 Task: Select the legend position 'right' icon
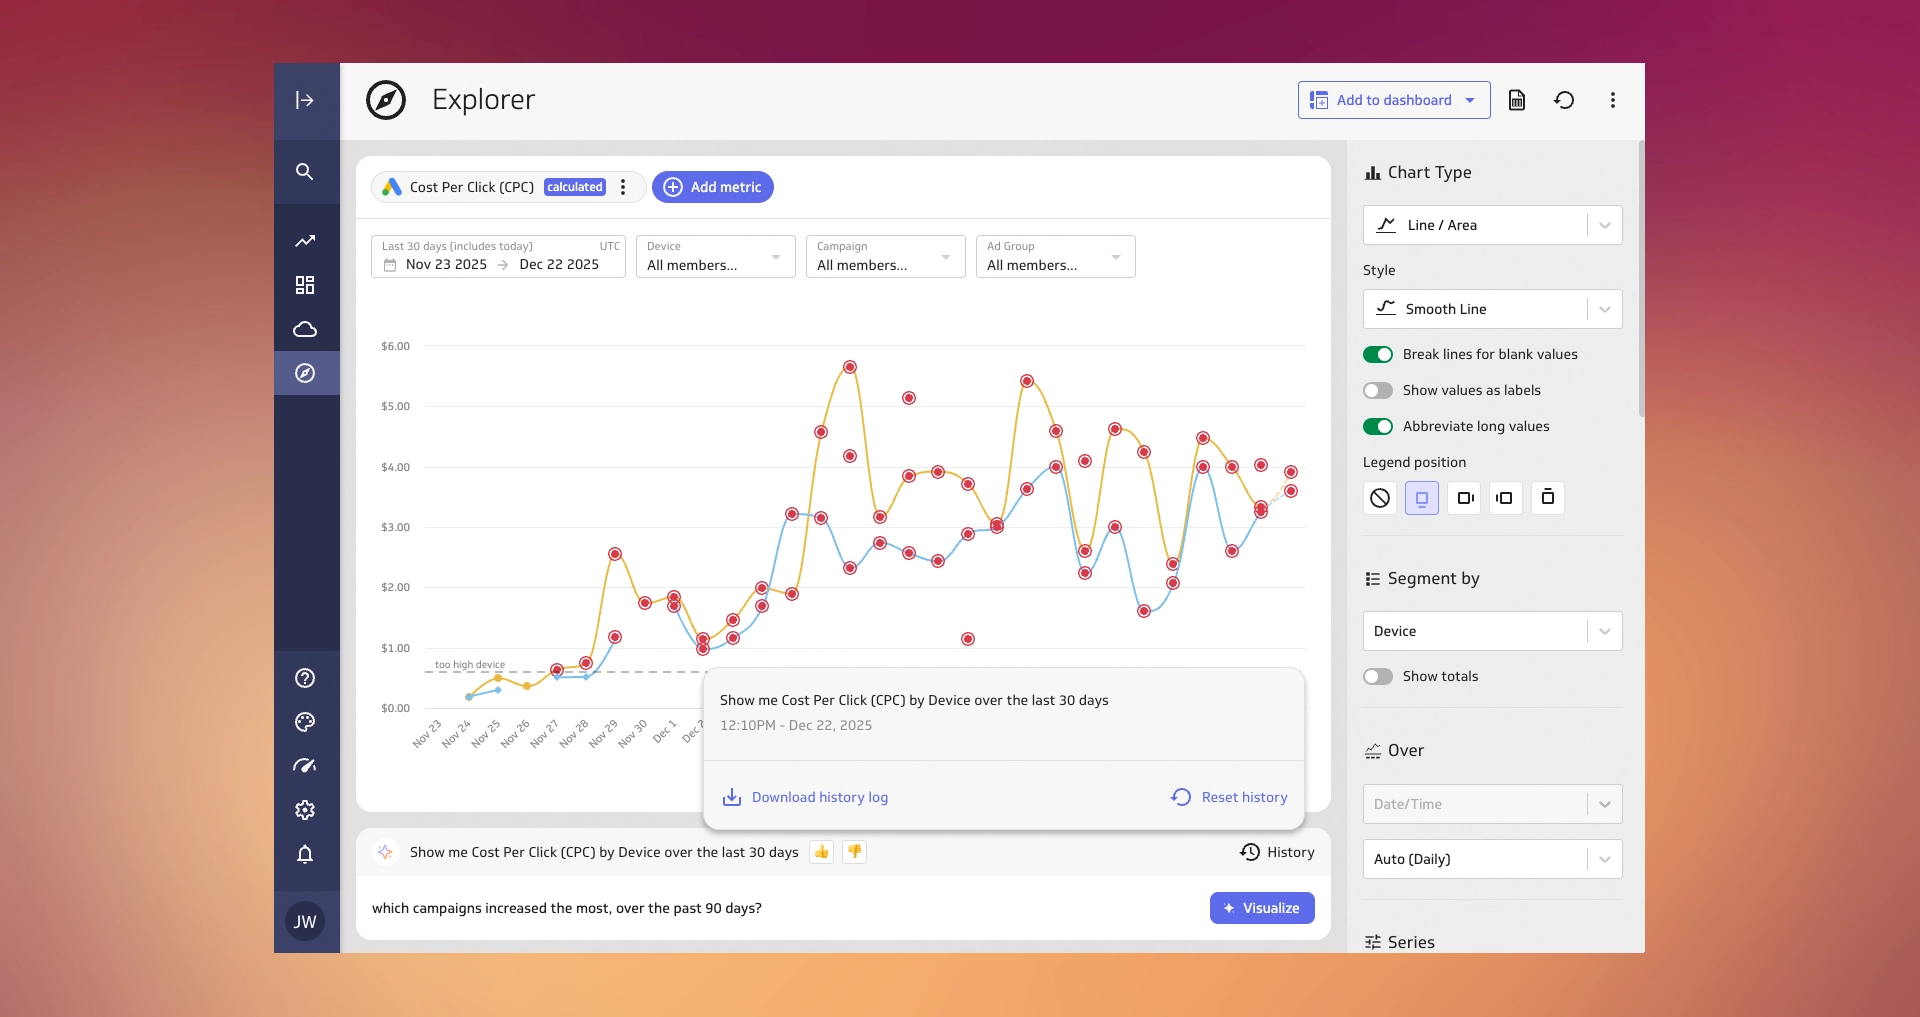pos(1464,497)
